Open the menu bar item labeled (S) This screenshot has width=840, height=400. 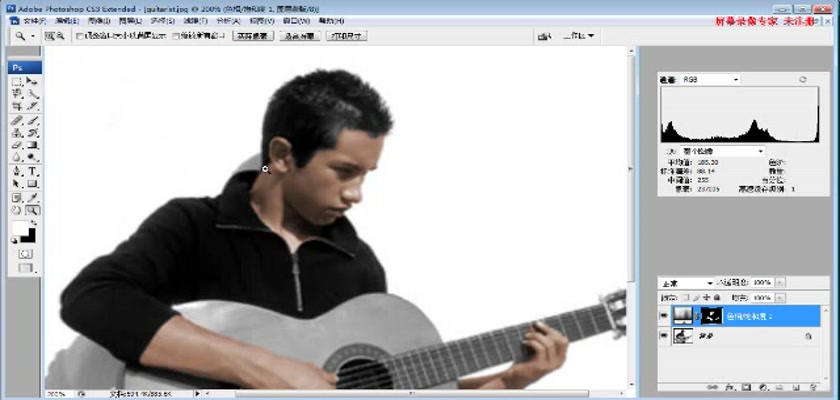coord(162,21)
